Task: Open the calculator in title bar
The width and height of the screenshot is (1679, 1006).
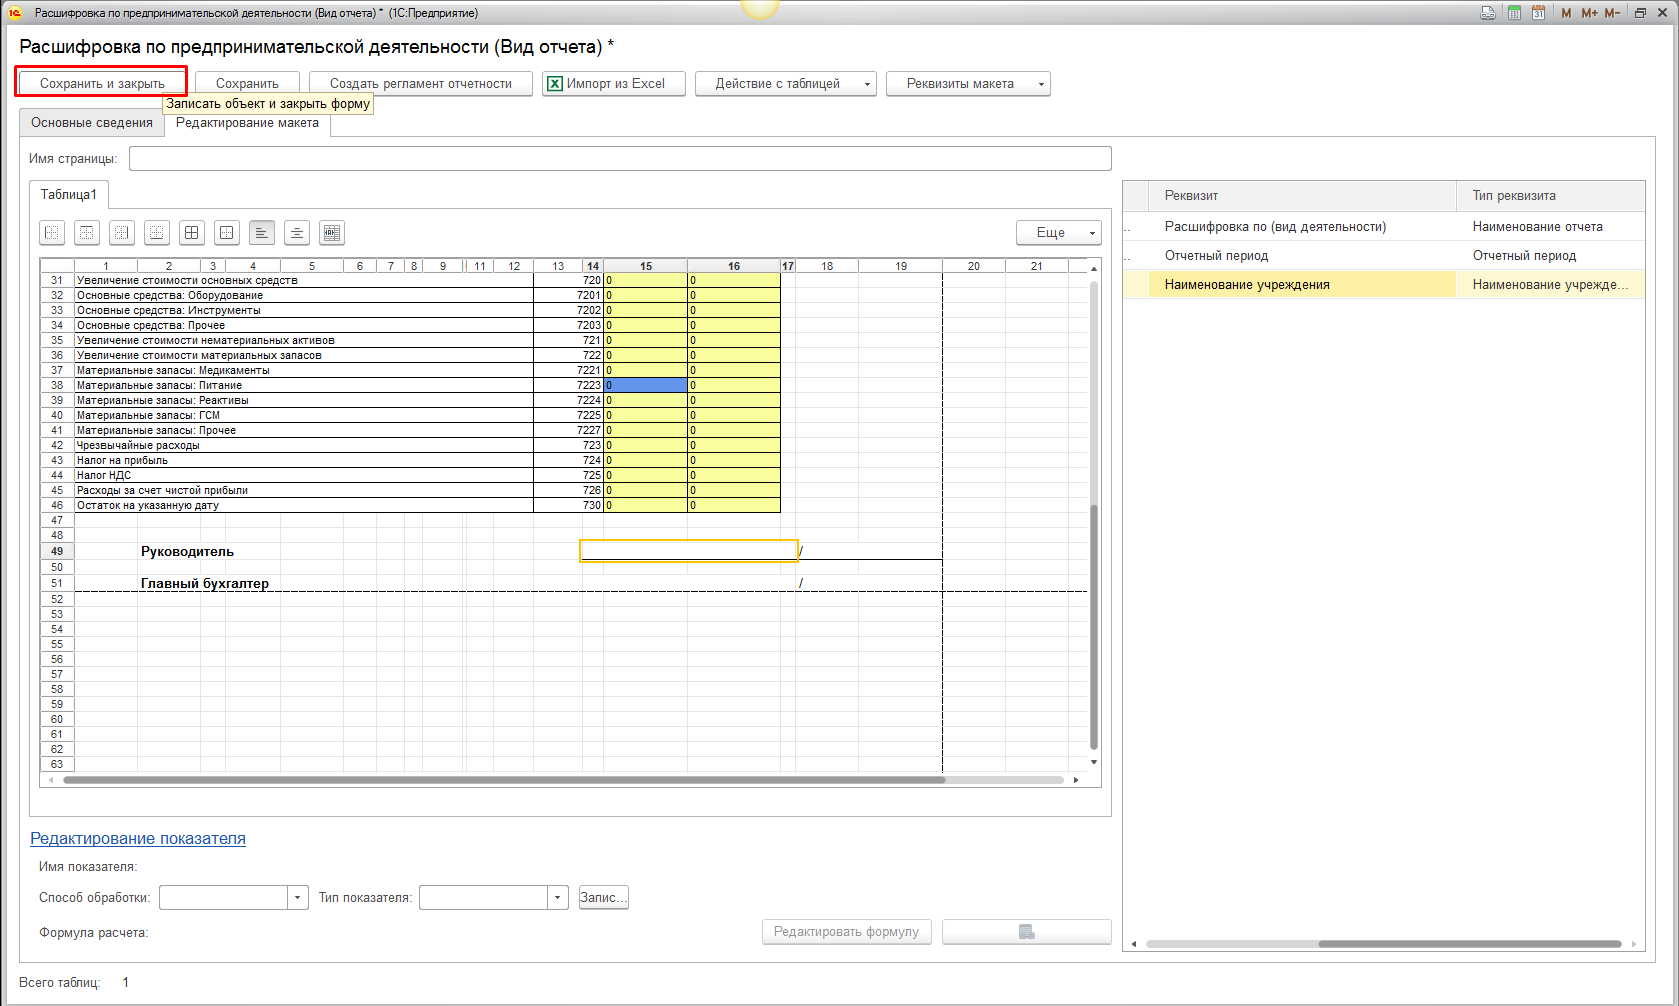Action: point(1514,13)
